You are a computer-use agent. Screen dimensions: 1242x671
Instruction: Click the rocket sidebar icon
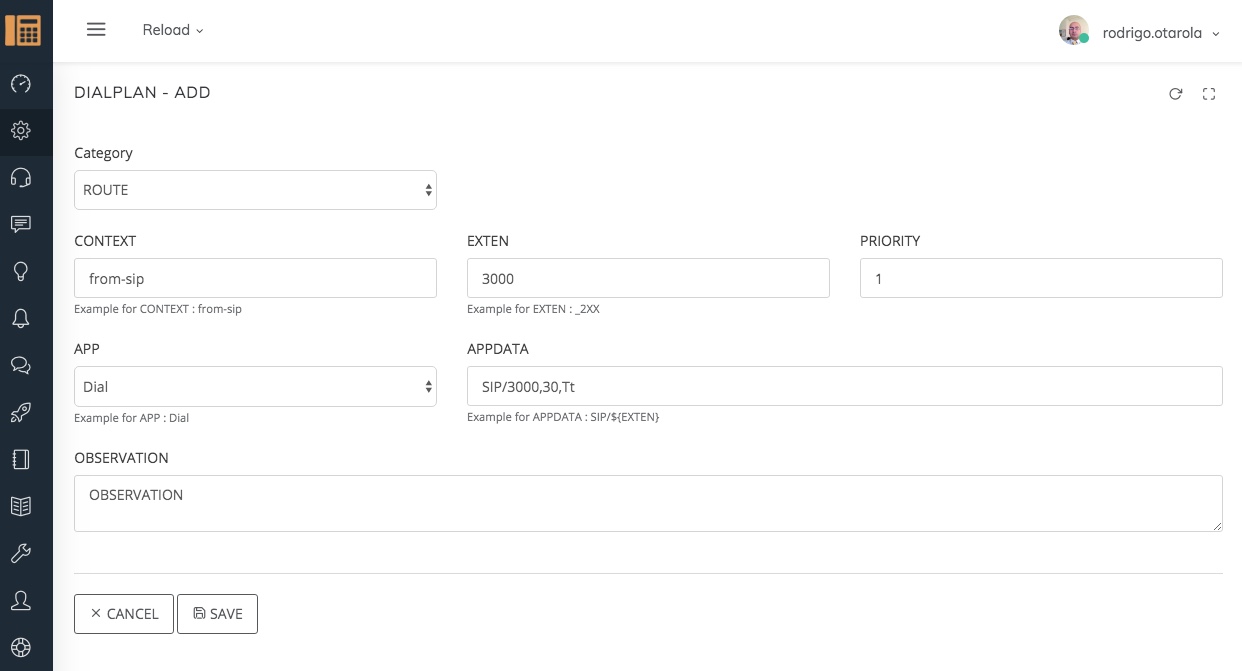(21, 412)
